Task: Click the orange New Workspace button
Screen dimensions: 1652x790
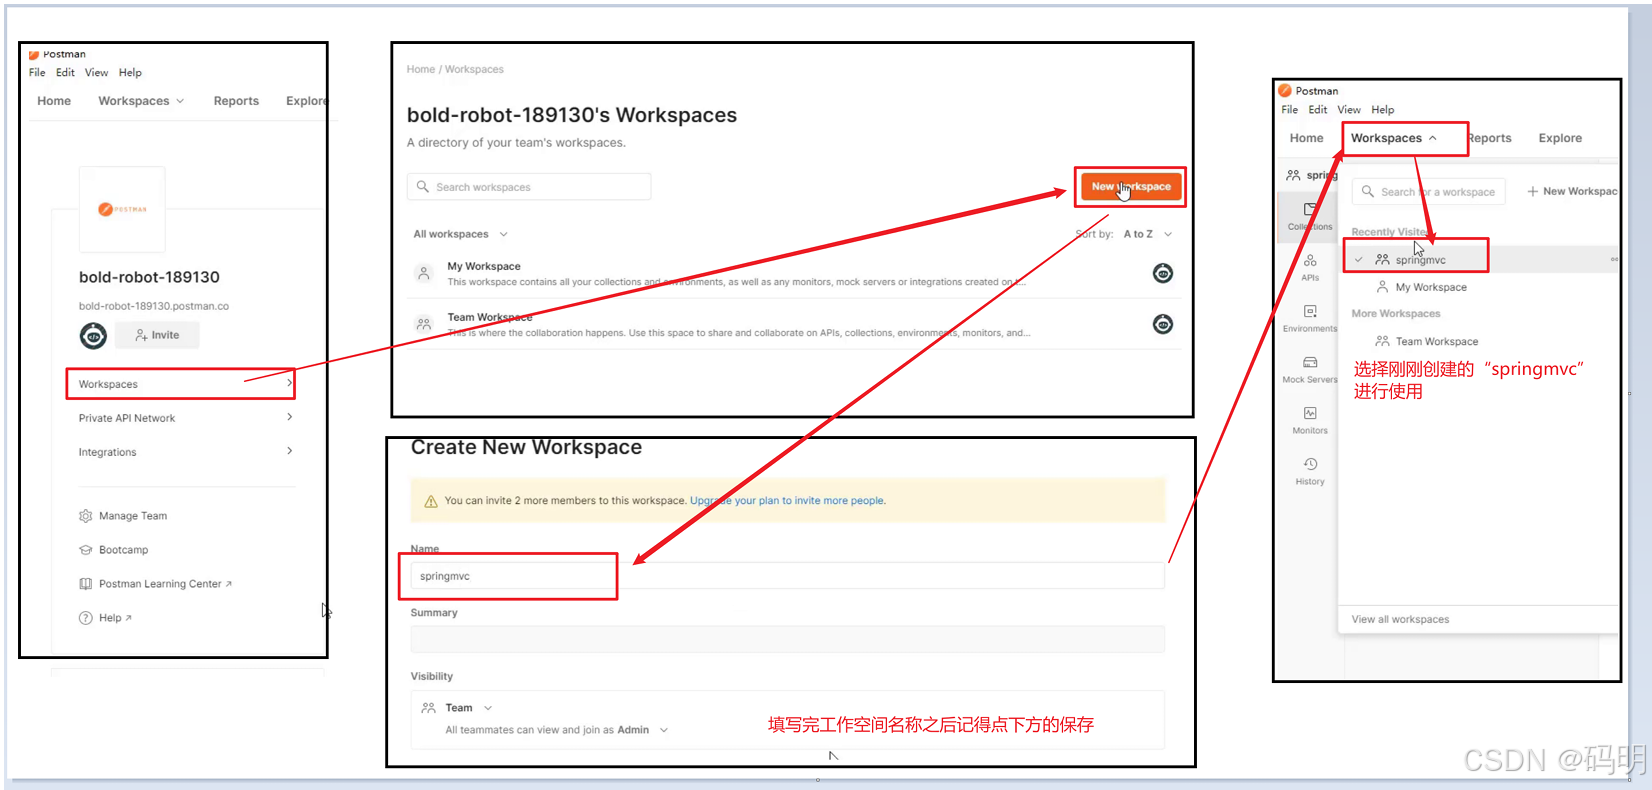Action: (x=1131, y=187)
